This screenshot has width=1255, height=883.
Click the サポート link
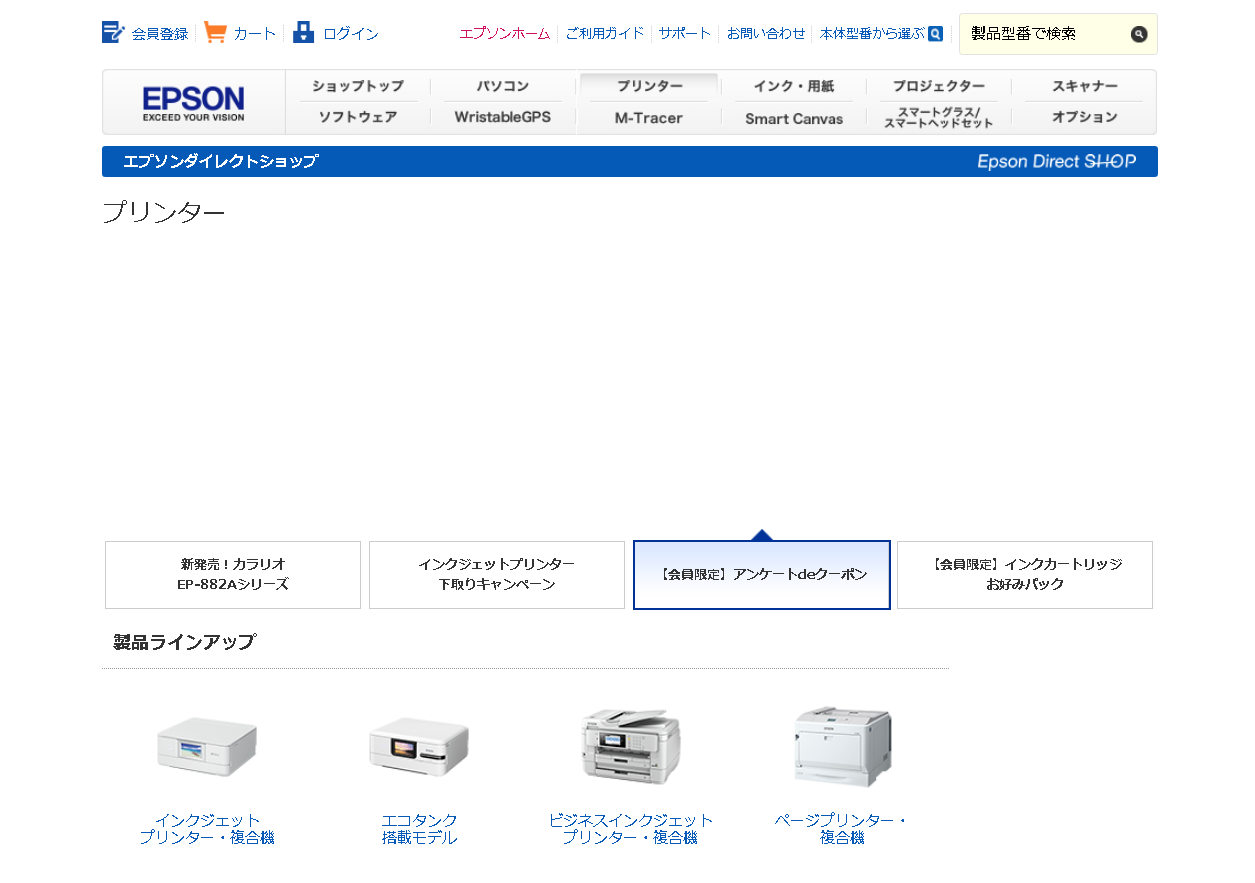pyautogui.click(x=685, y=33)
